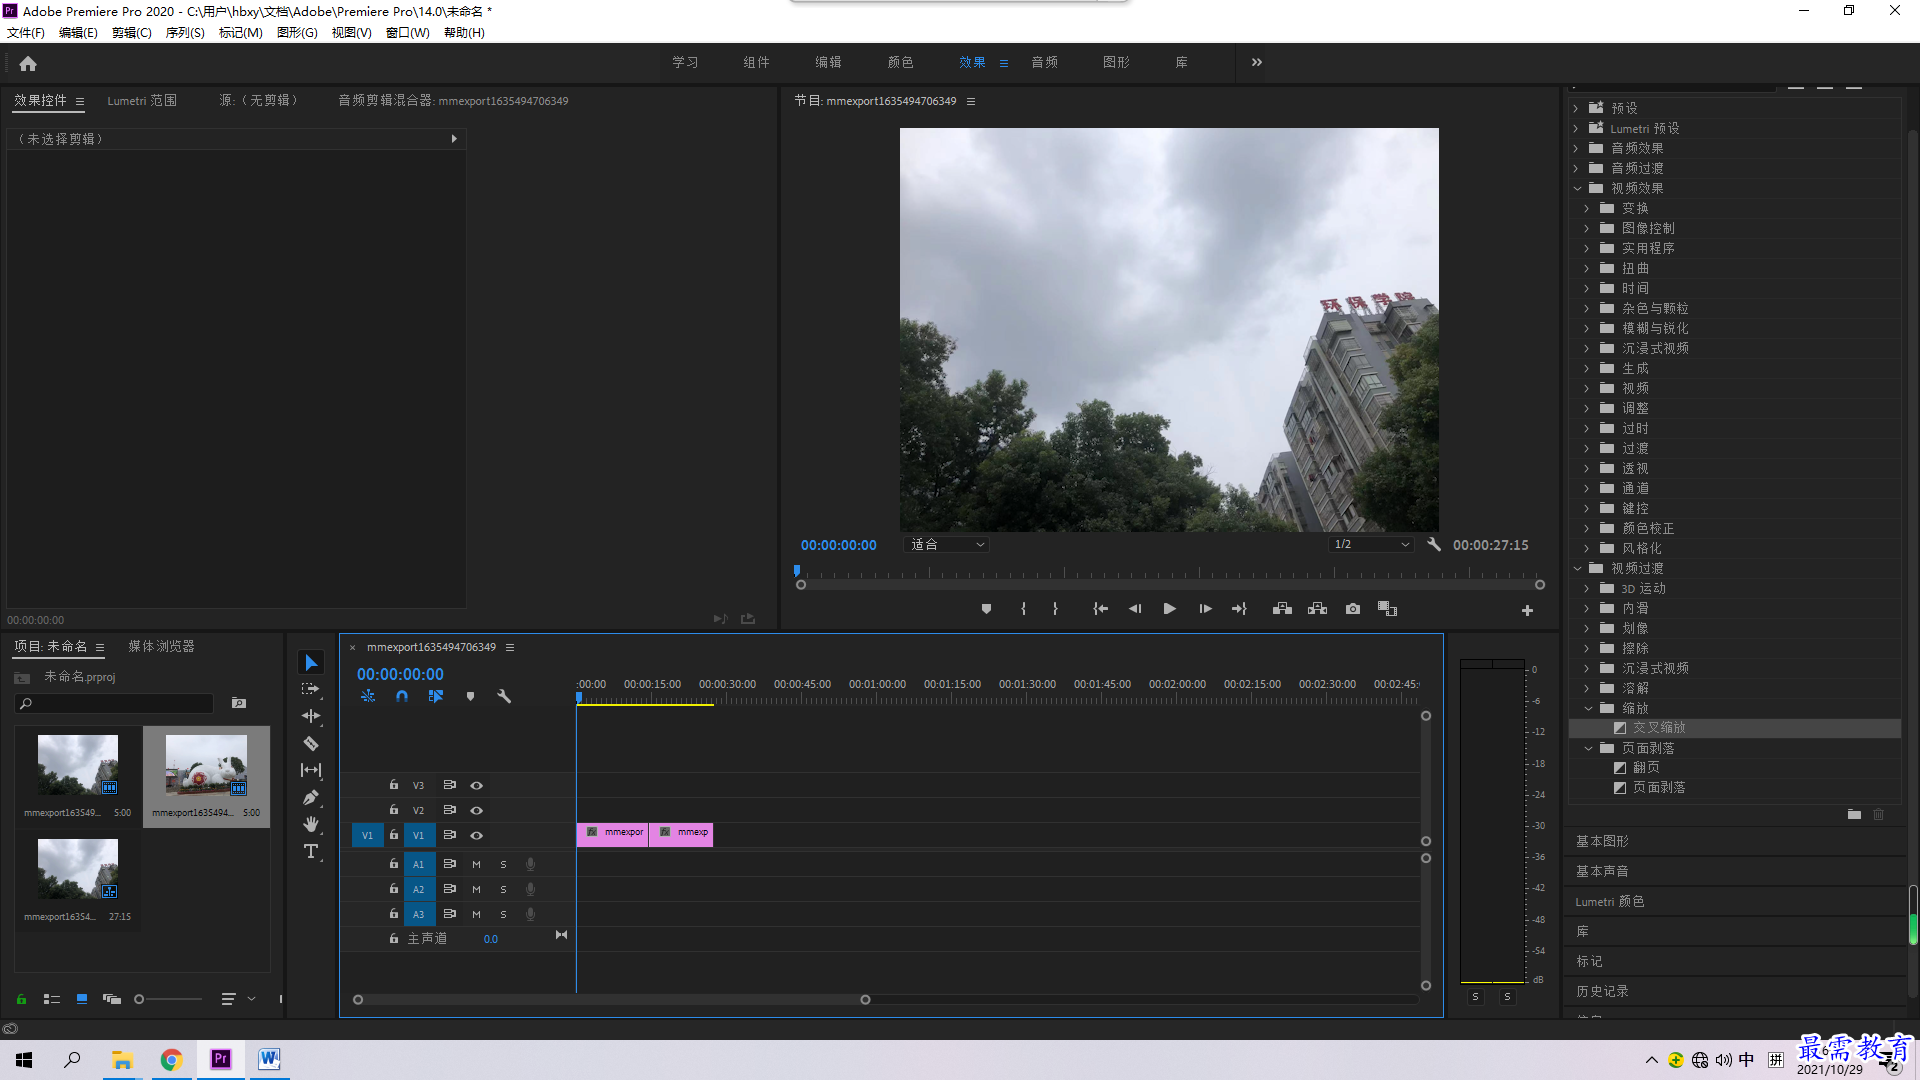
Task: Select the Type tool
Action: [311, 851]
